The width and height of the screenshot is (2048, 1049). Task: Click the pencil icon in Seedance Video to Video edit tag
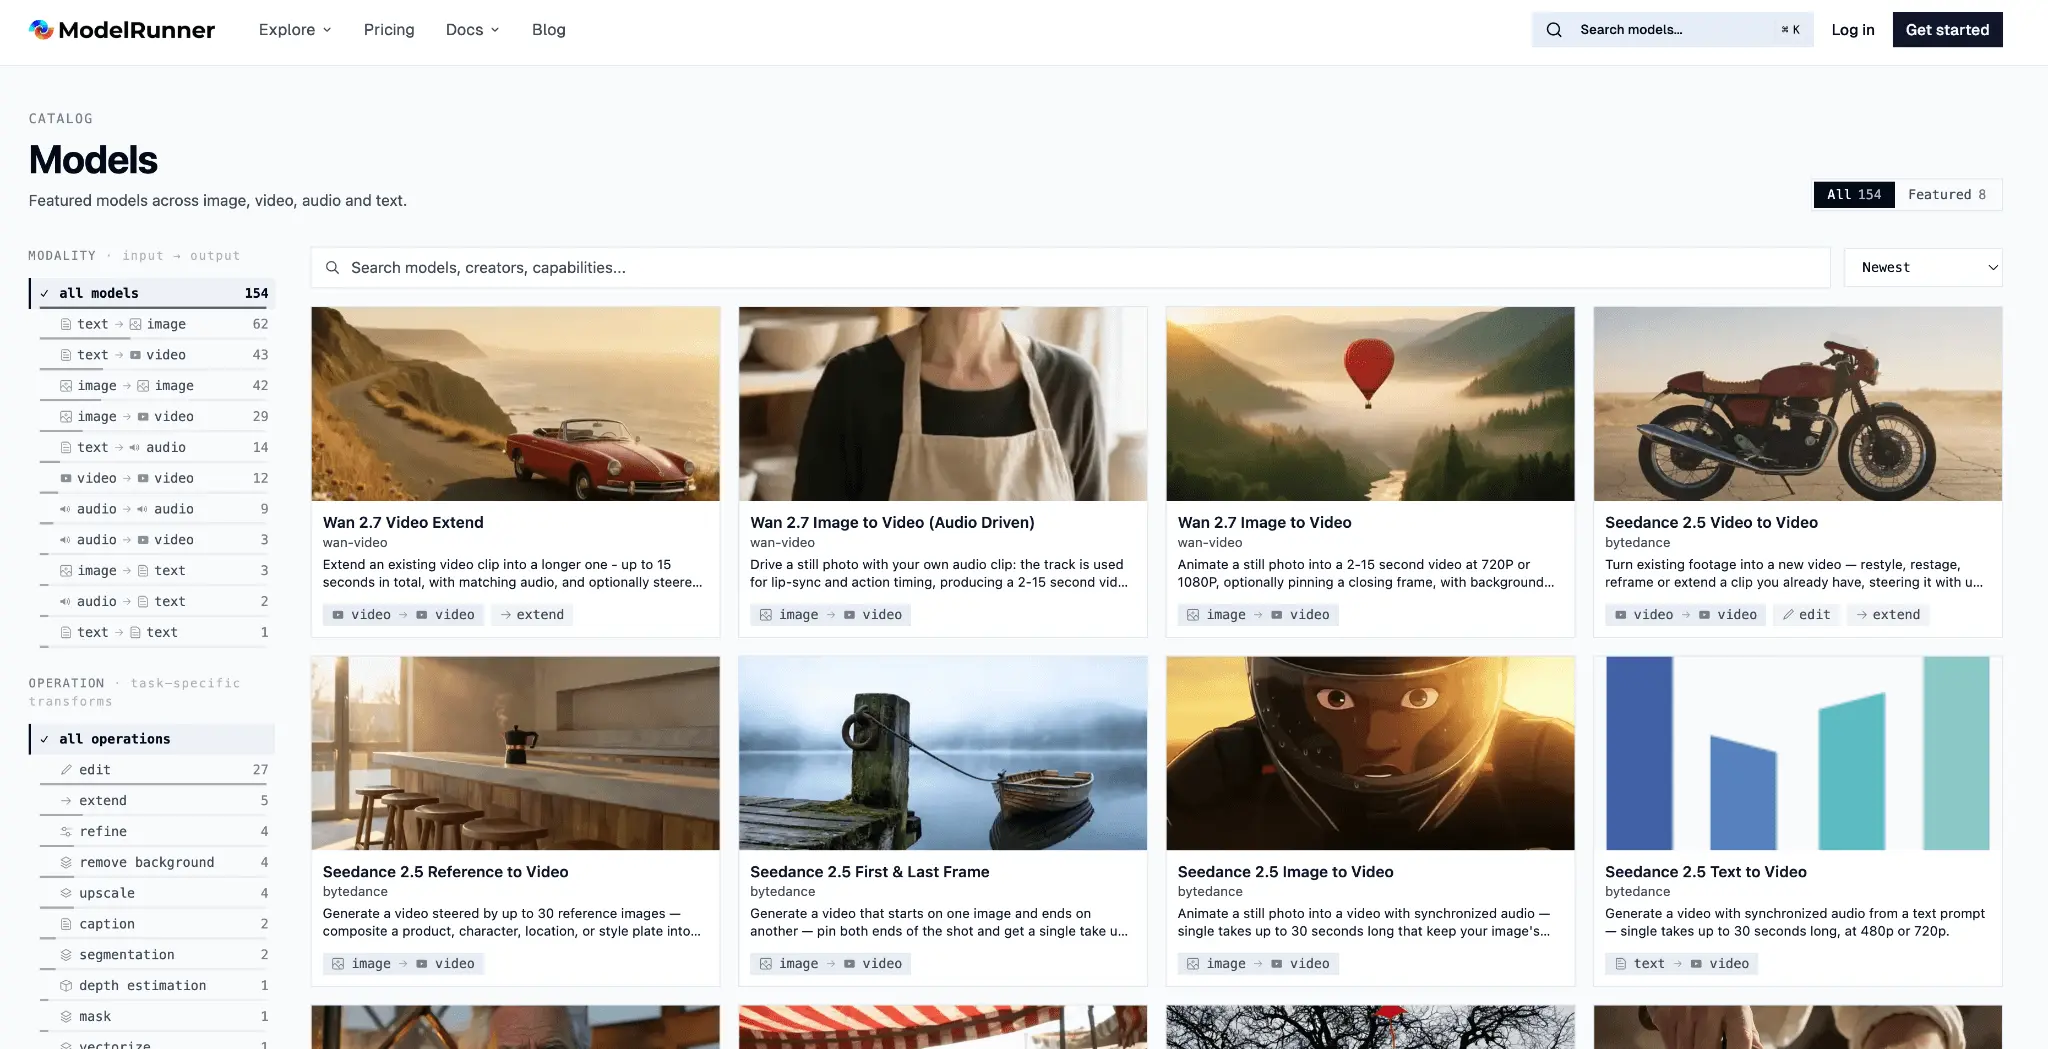[1788, 615]
